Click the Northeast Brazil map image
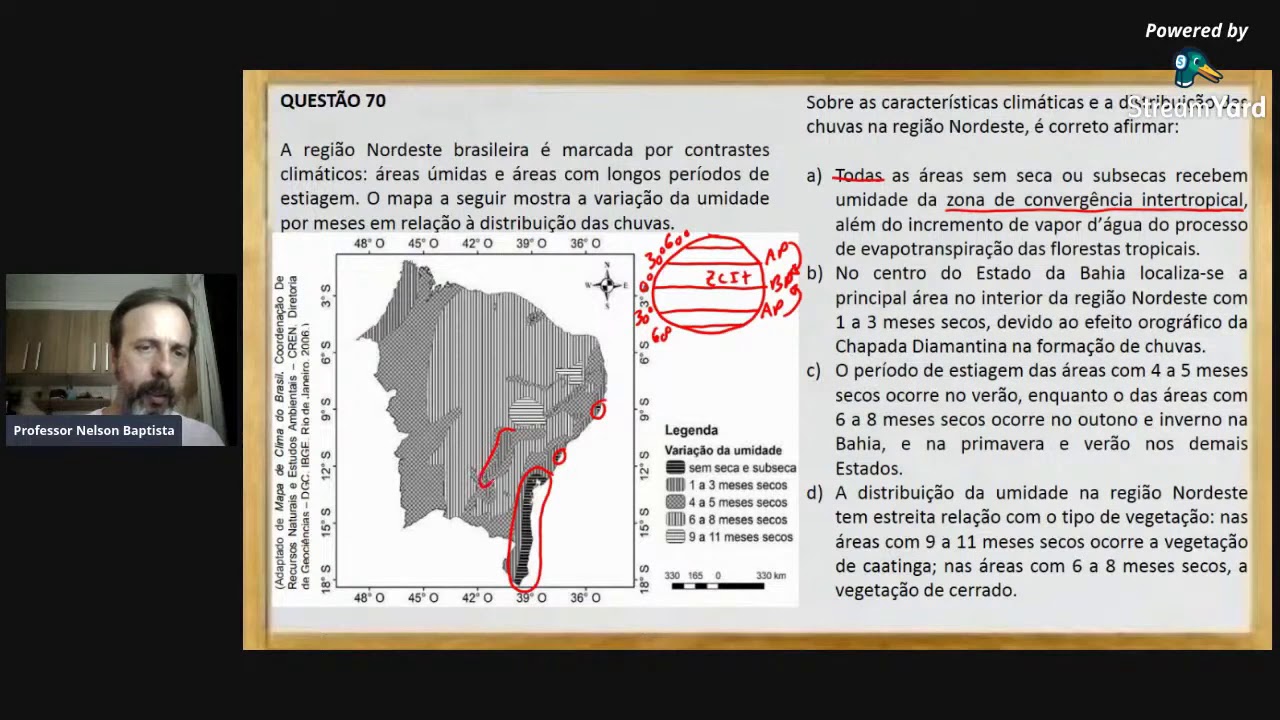1280x720 pixels. 484,421
